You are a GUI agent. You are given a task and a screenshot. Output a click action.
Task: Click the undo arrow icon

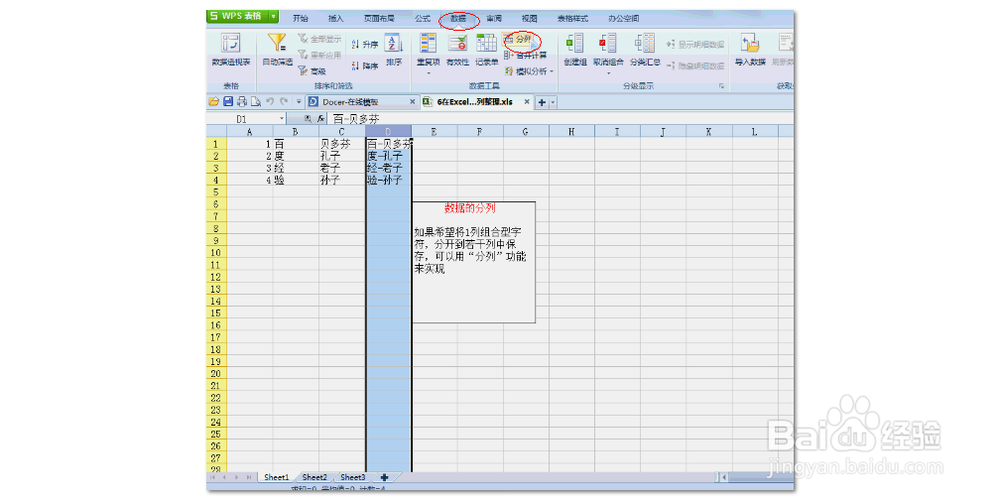pos(270,101)
